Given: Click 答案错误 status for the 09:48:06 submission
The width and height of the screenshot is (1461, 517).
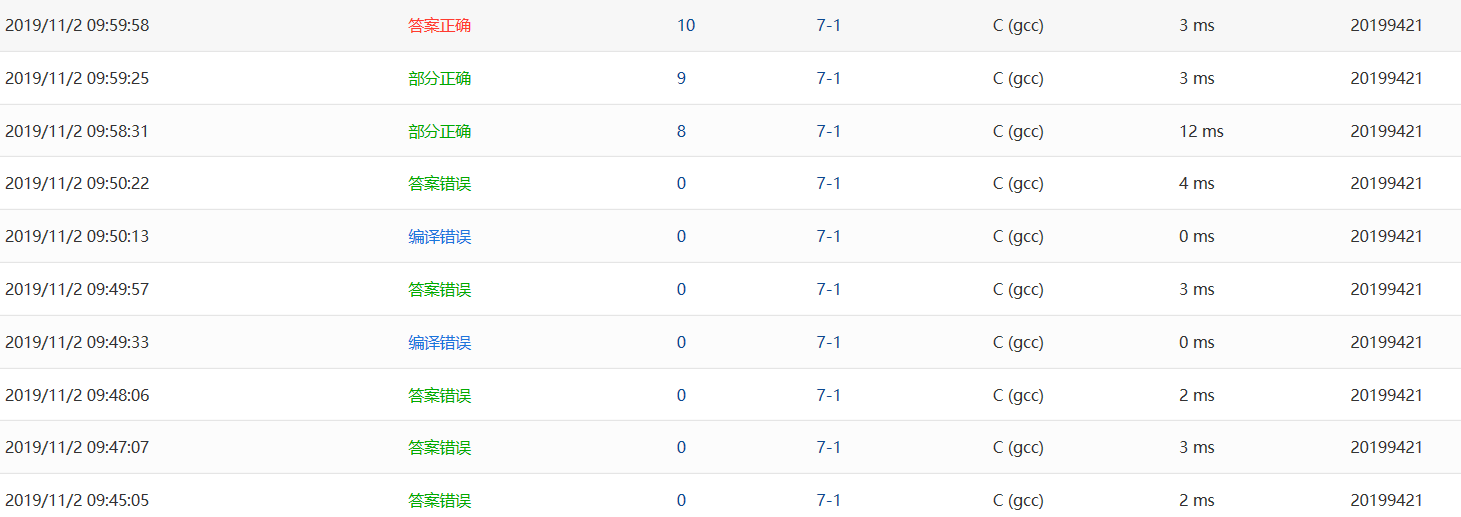Looking at the screenshot, I should pyautogui.click(x=439, y=396).
